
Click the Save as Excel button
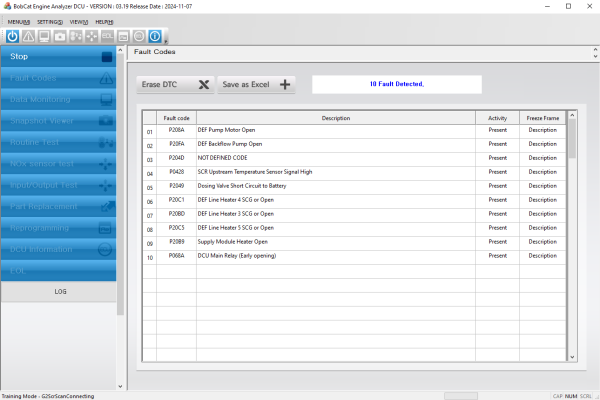click(x=256, y=85)
